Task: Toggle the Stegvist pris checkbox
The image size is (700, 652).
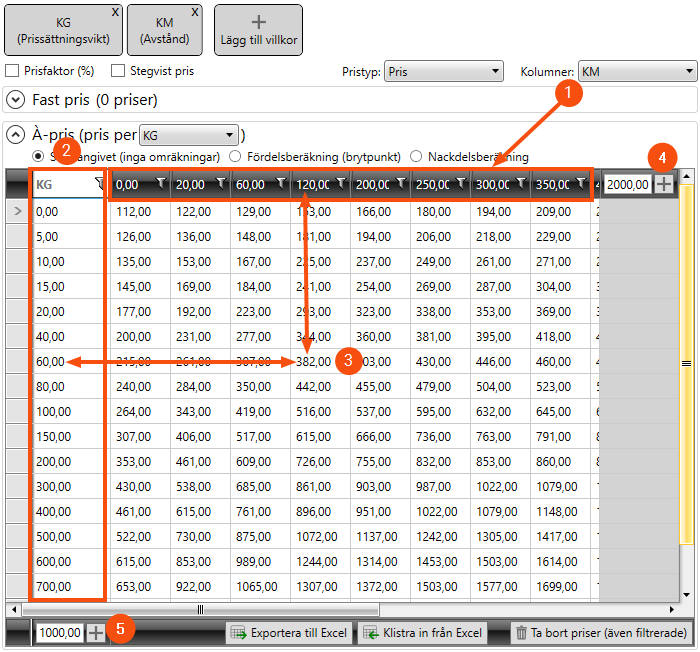Action: click(118, 71)
